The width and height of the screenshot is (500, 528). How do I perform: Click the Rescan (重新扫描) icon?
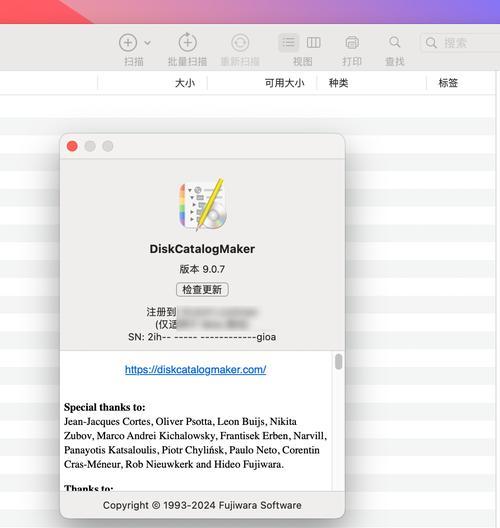point(240,43)
